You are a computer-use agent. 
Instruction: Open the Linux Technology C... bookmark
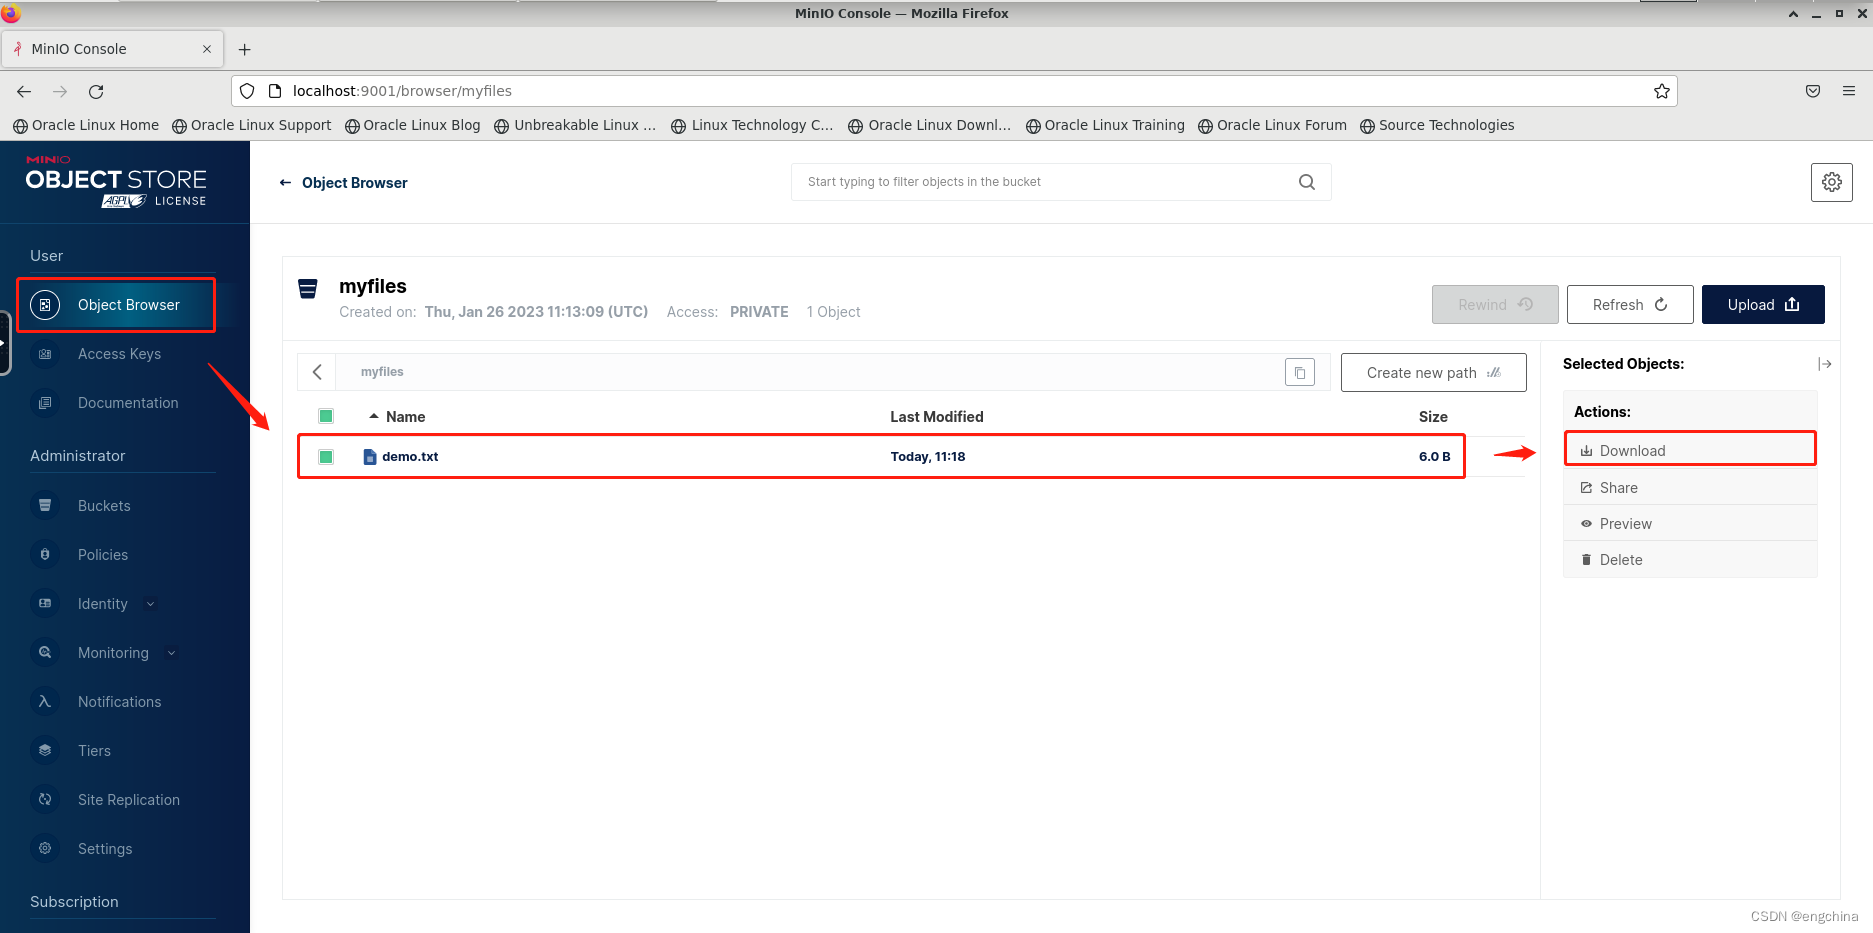tap(752, 125)
